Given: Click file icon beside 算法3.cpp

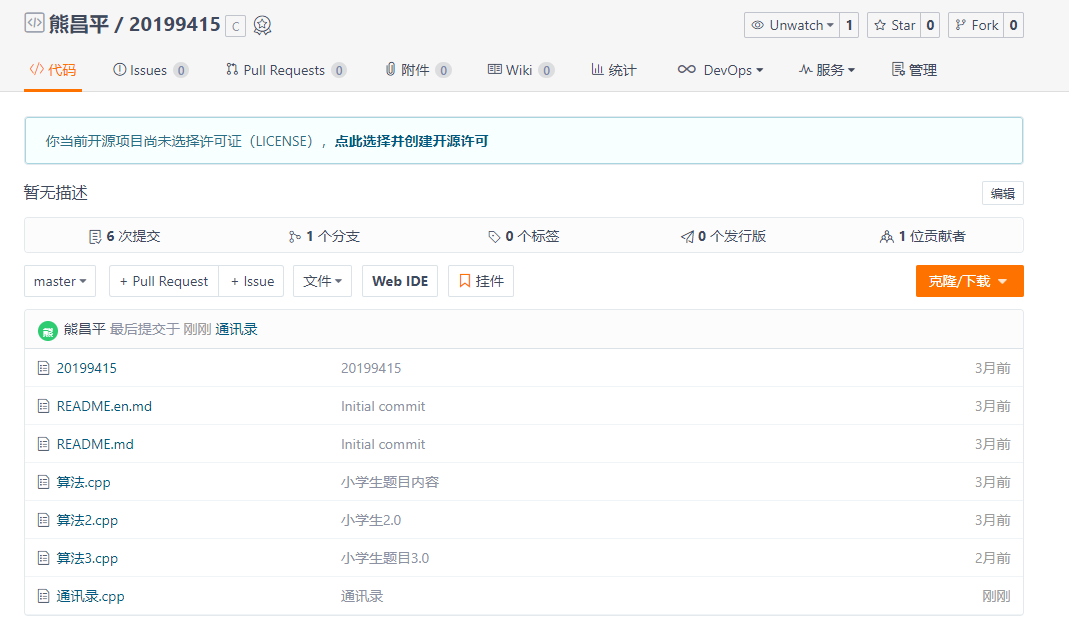Looking at the screenshot, I should (44, 558).
